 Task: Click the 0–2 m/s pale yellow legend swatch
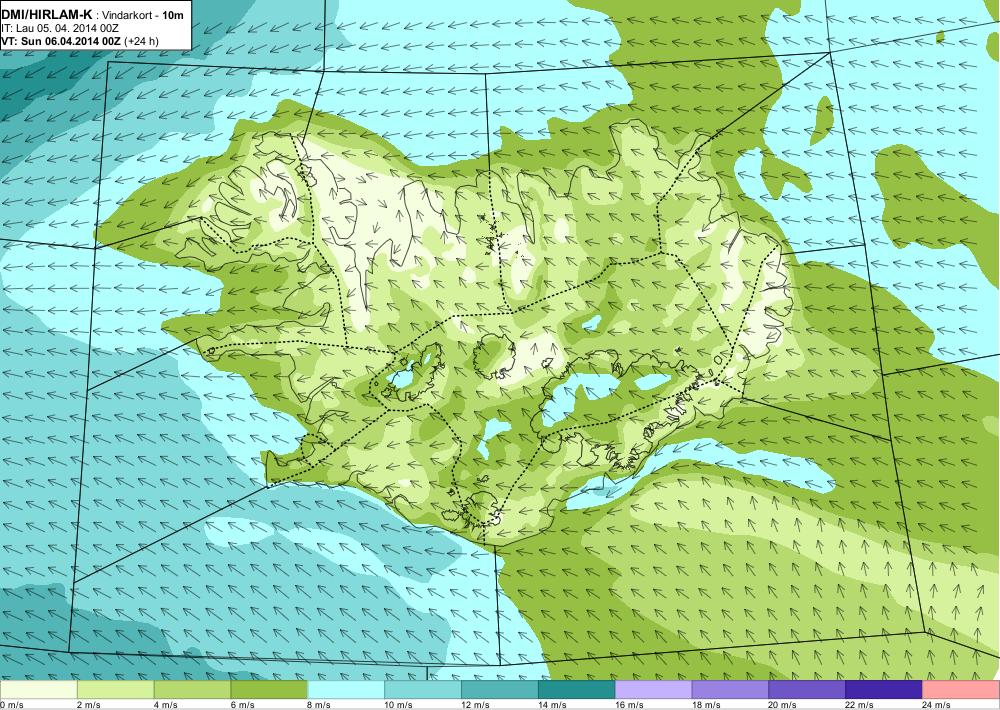38,690
